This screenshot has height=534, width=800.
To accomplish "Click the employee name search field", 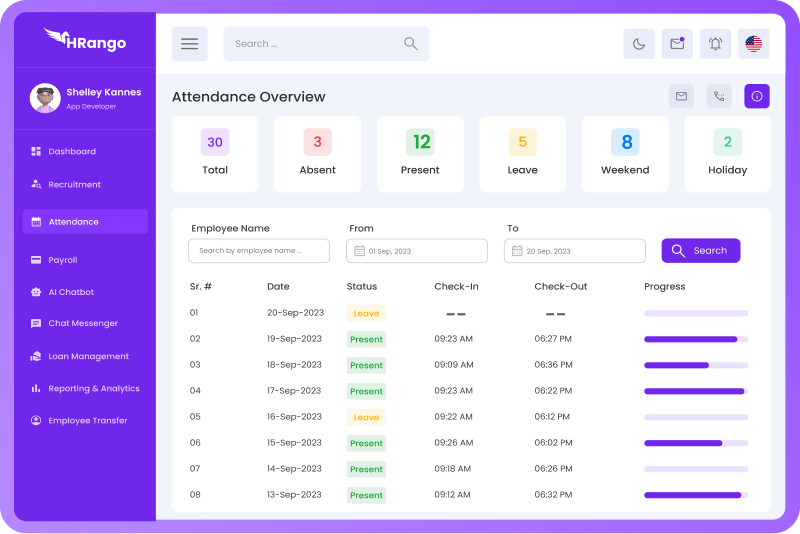I will (259, 251).
